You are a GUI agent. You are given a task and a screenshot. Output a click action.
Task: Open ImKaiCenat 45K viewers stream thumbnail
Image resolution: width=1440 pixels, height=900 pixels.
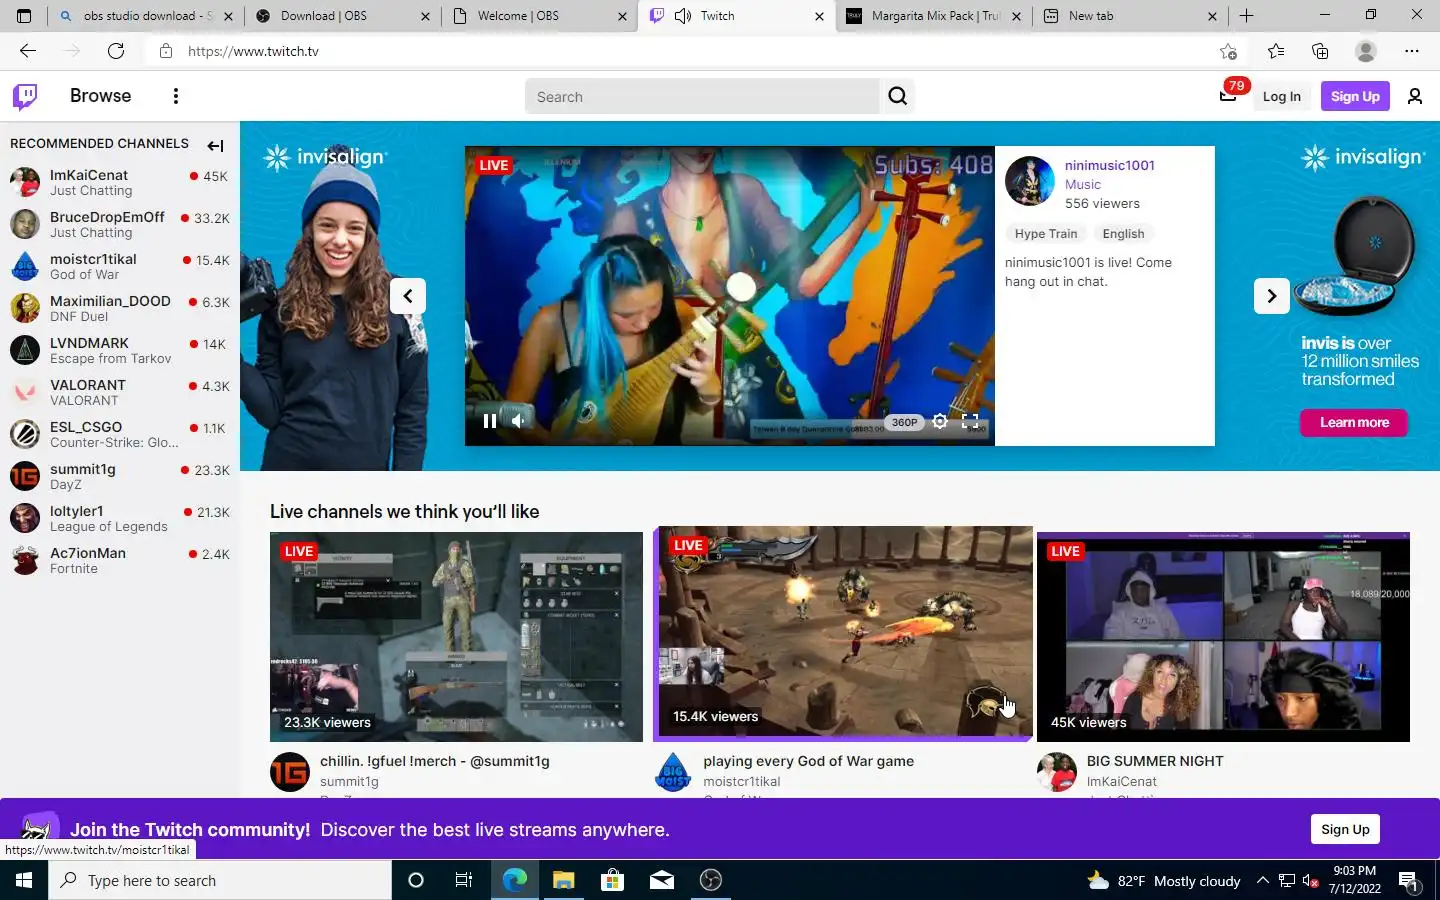tap(1223, 637)
